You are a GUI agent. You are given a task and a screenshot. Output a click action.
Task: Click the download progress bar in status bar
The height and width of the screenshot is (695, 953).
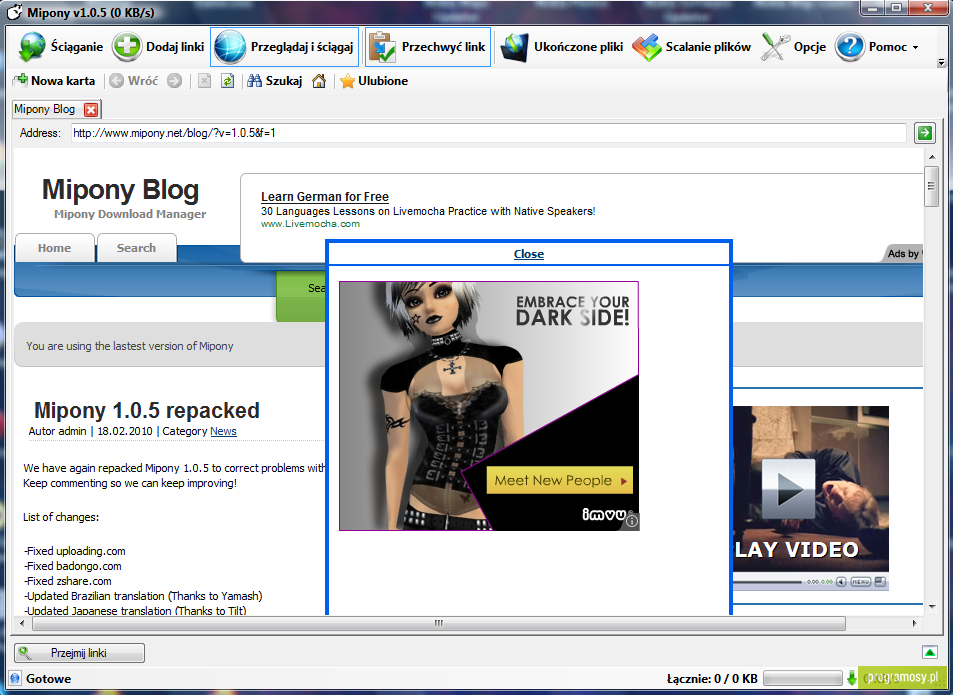802,679
